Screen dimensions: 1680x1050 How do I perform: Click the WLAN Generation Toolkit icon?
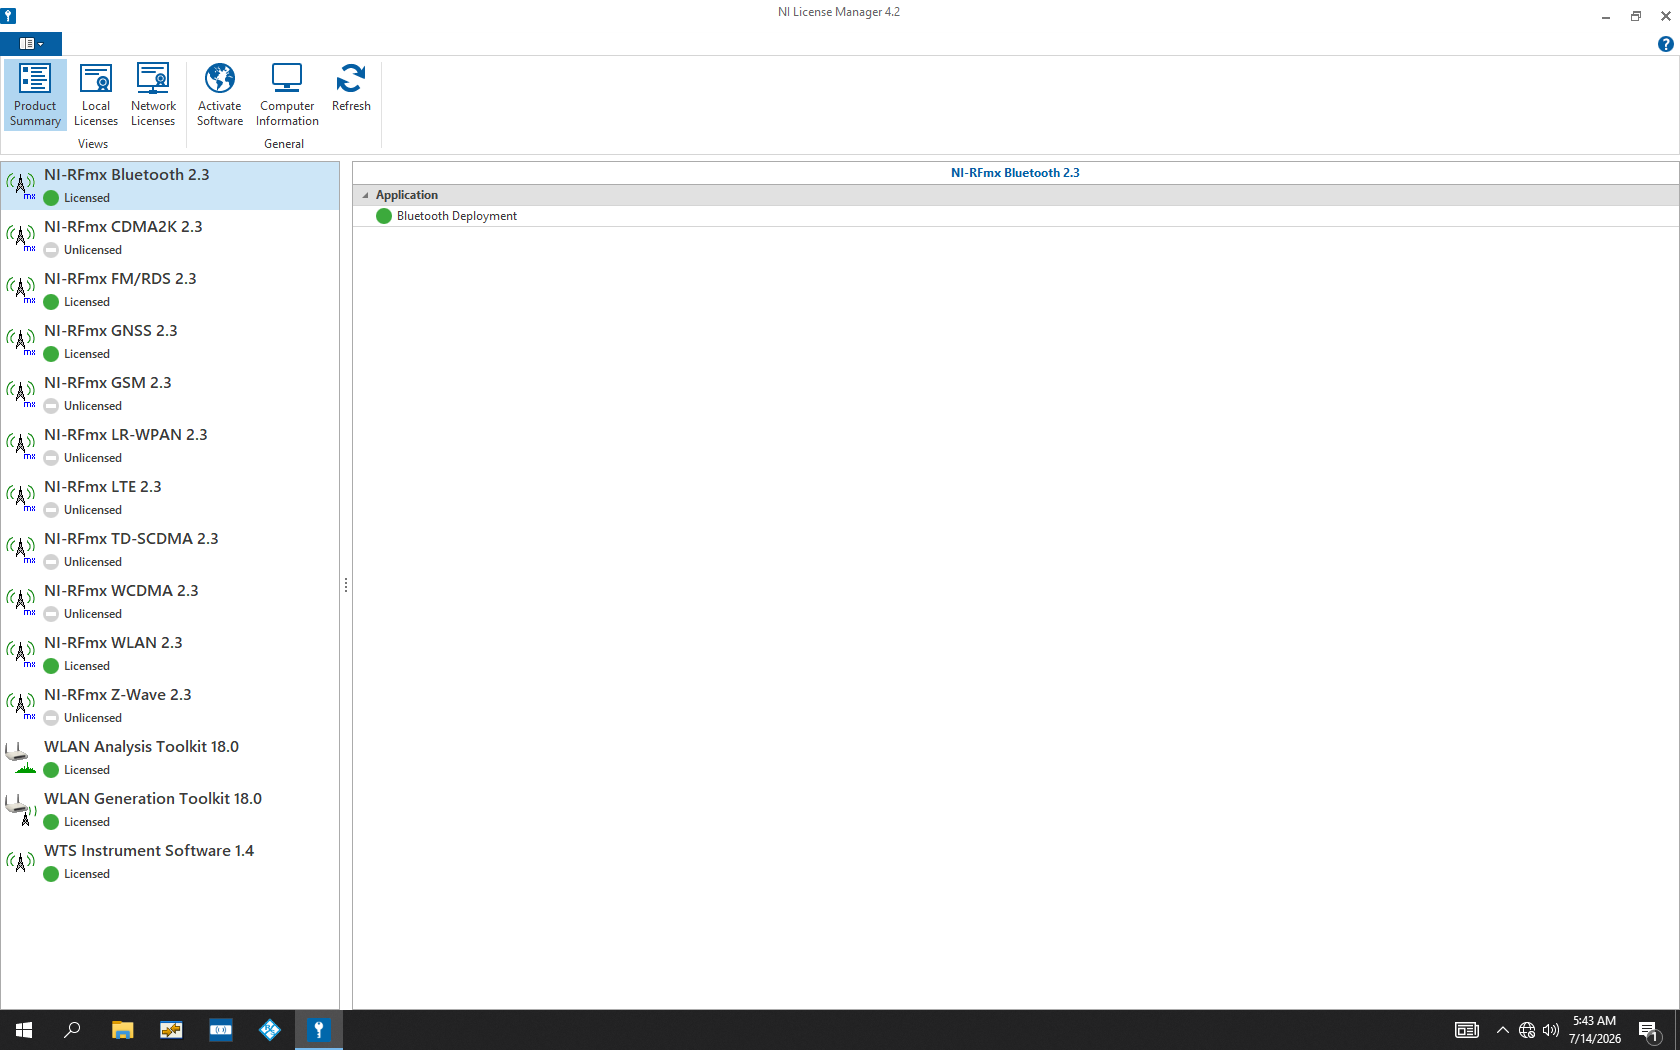click(x=21, y=809)
